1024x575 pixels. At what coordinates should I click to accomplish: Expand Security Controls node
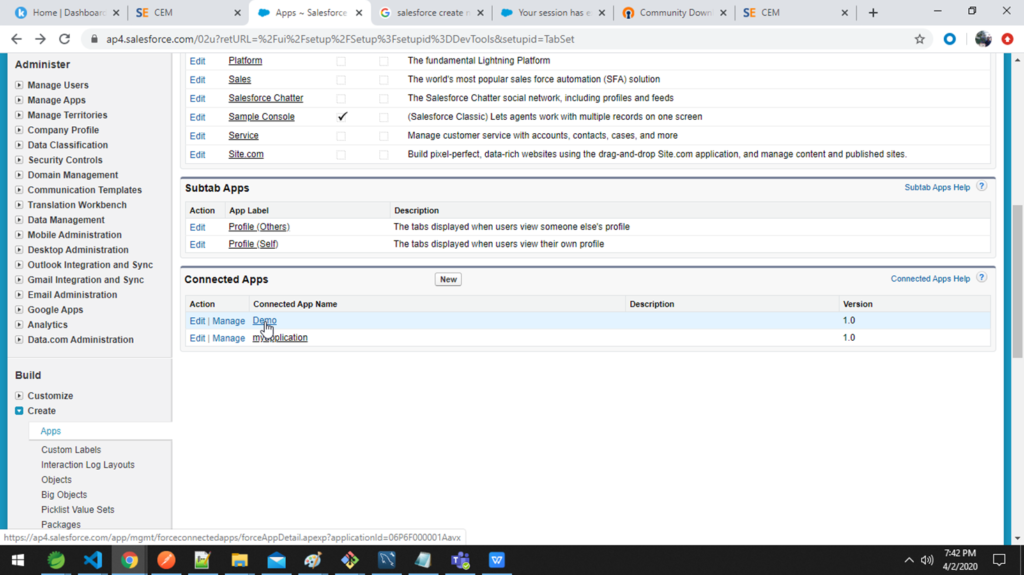coord(19,159)
